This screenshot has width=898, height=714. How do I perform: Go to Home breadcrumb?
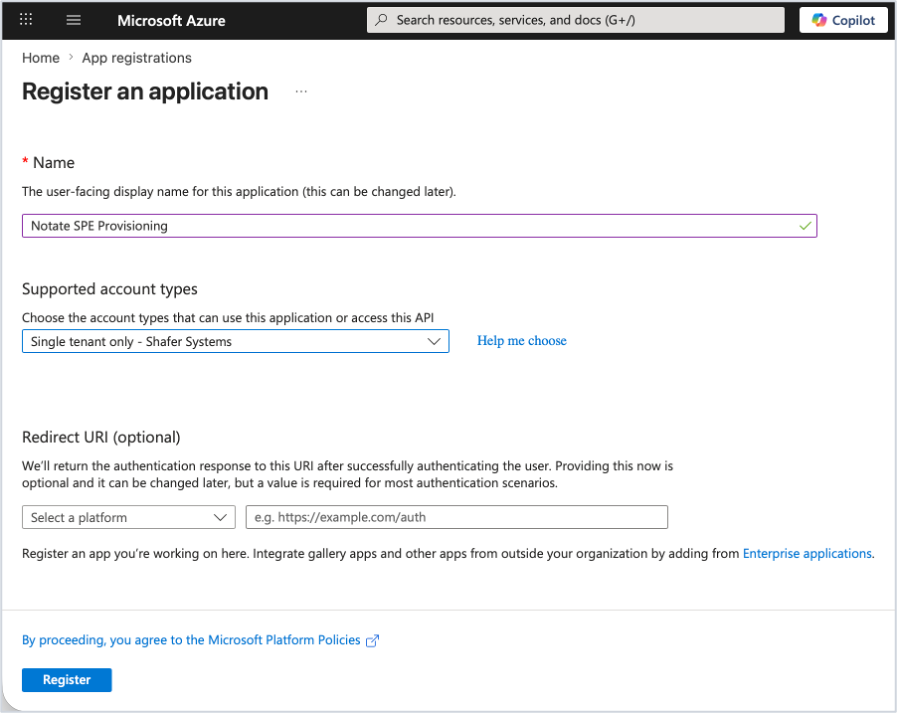[41, 58]
